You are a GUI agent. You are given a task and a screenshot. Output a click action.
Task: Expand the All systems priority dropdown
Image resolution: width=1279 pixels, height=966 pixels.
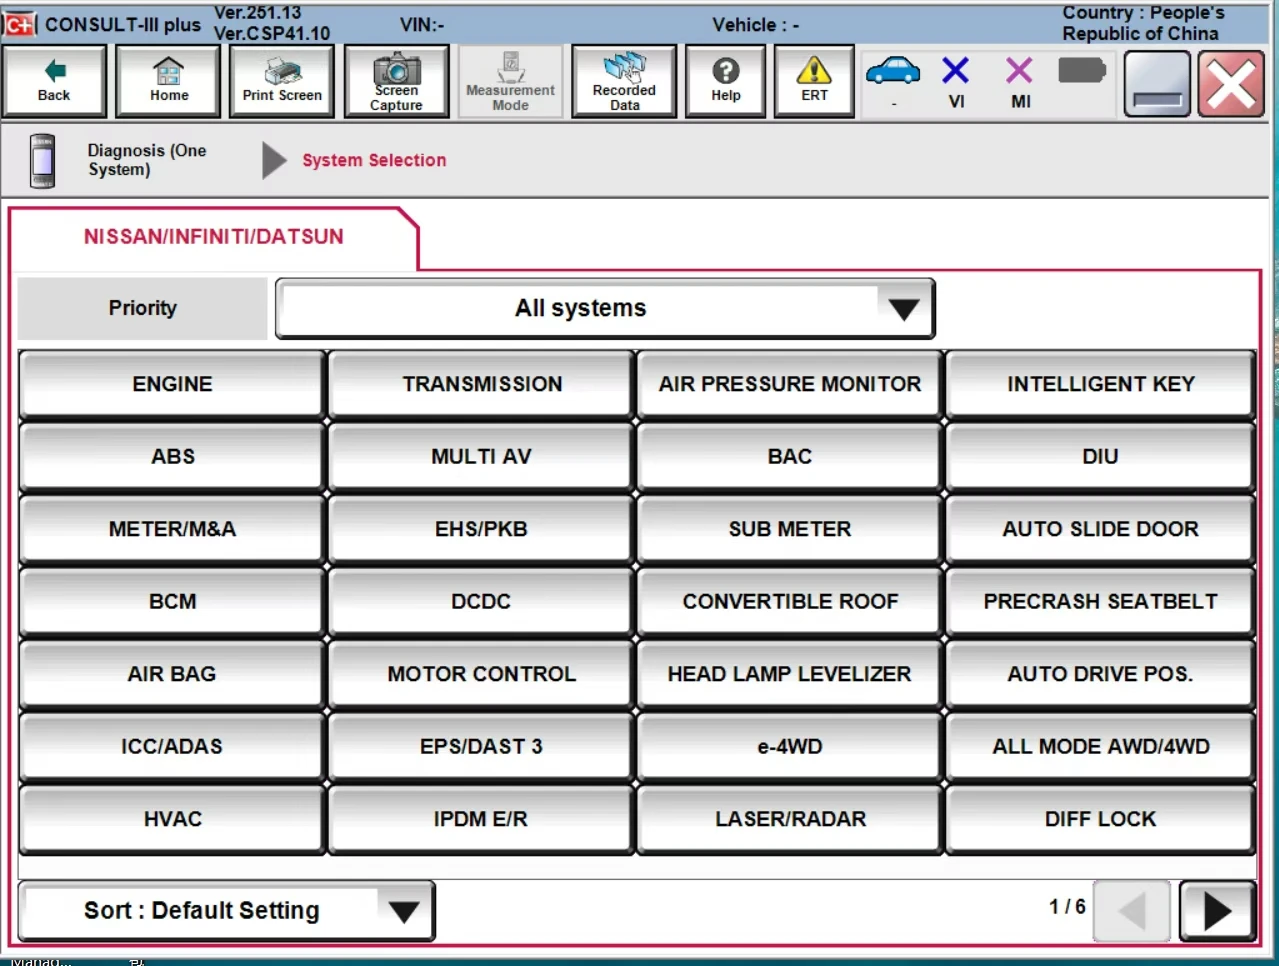click(605, 309)
